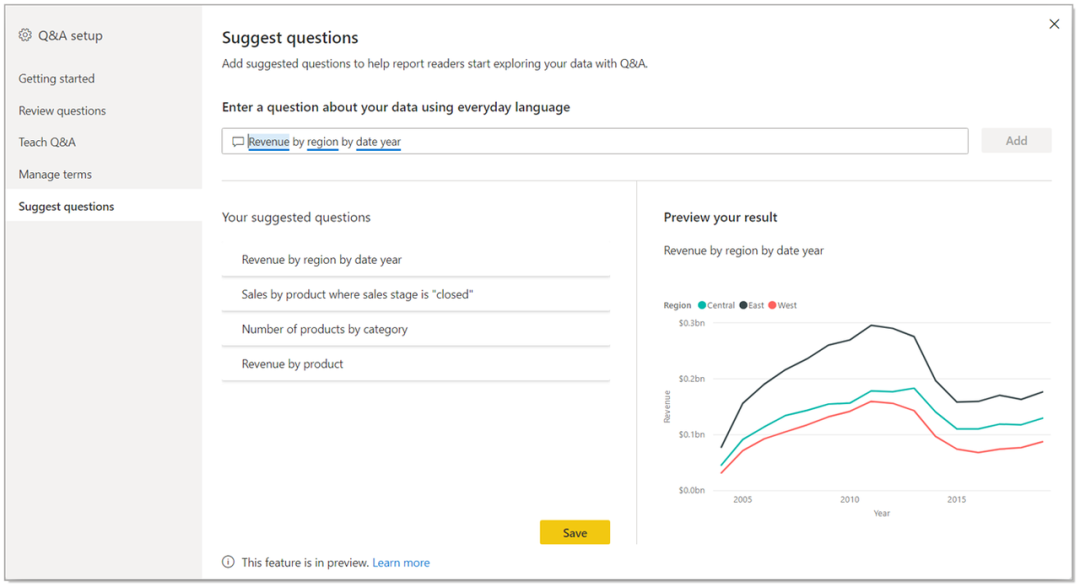1080x587 pixels.
Task: Save the suggested questions
Action: coord(575,533)
